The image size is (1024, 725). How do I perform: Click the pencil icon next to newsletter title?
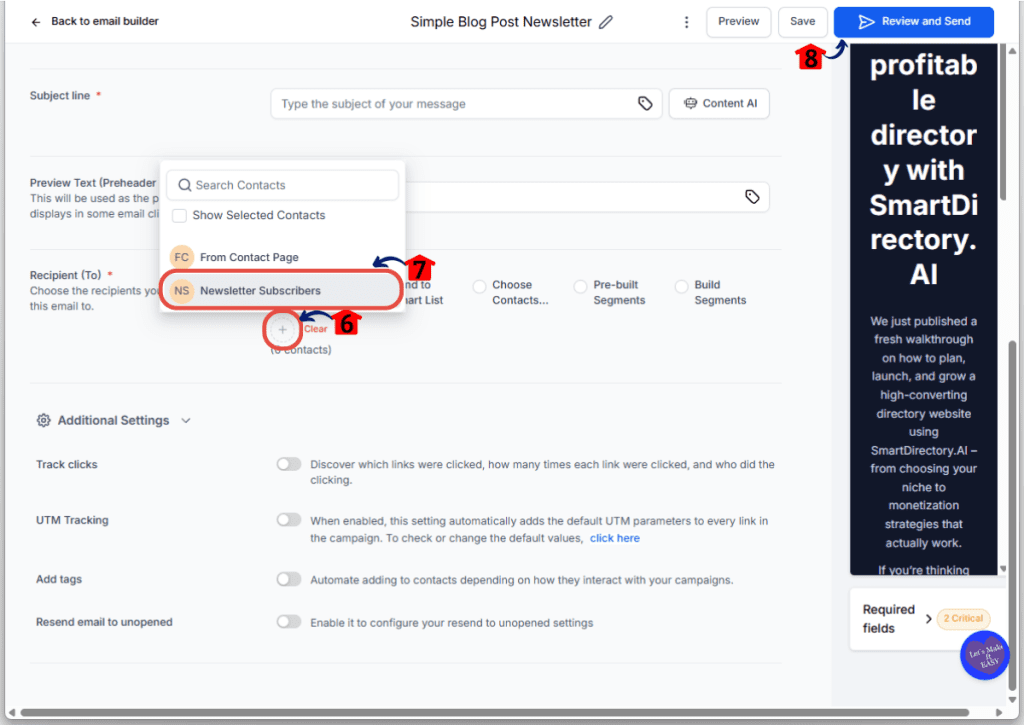[x=607, y=21]
